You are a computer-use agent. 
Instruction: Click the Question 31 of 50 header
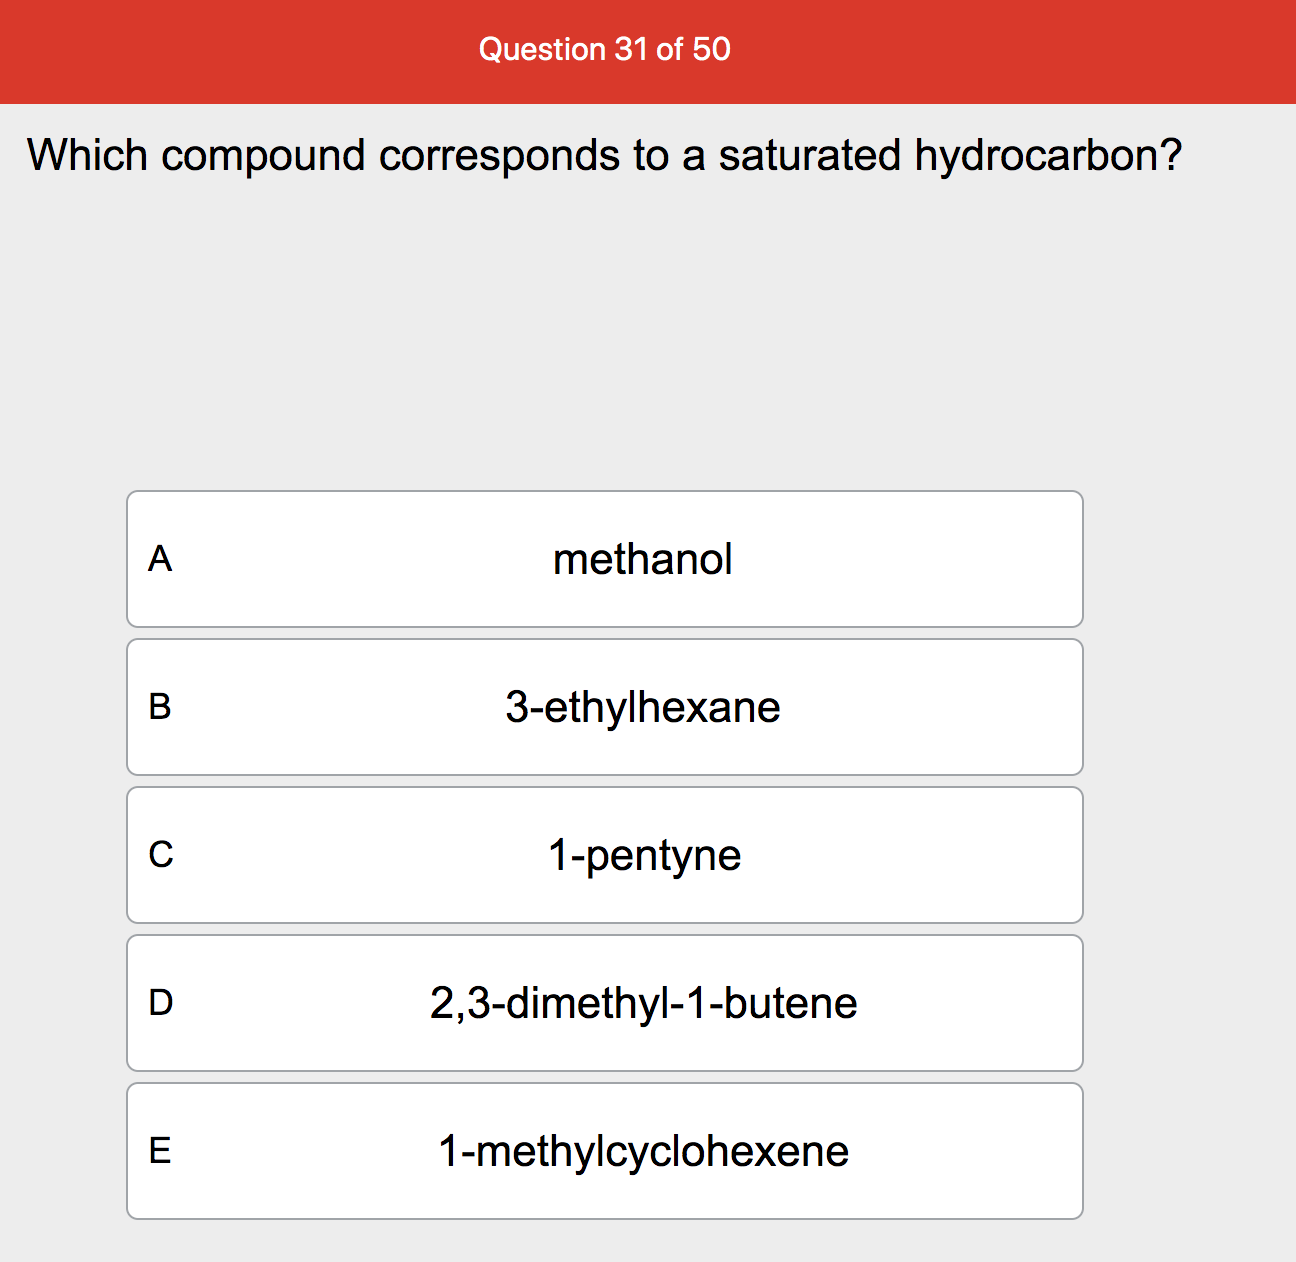tap(604, 49)
